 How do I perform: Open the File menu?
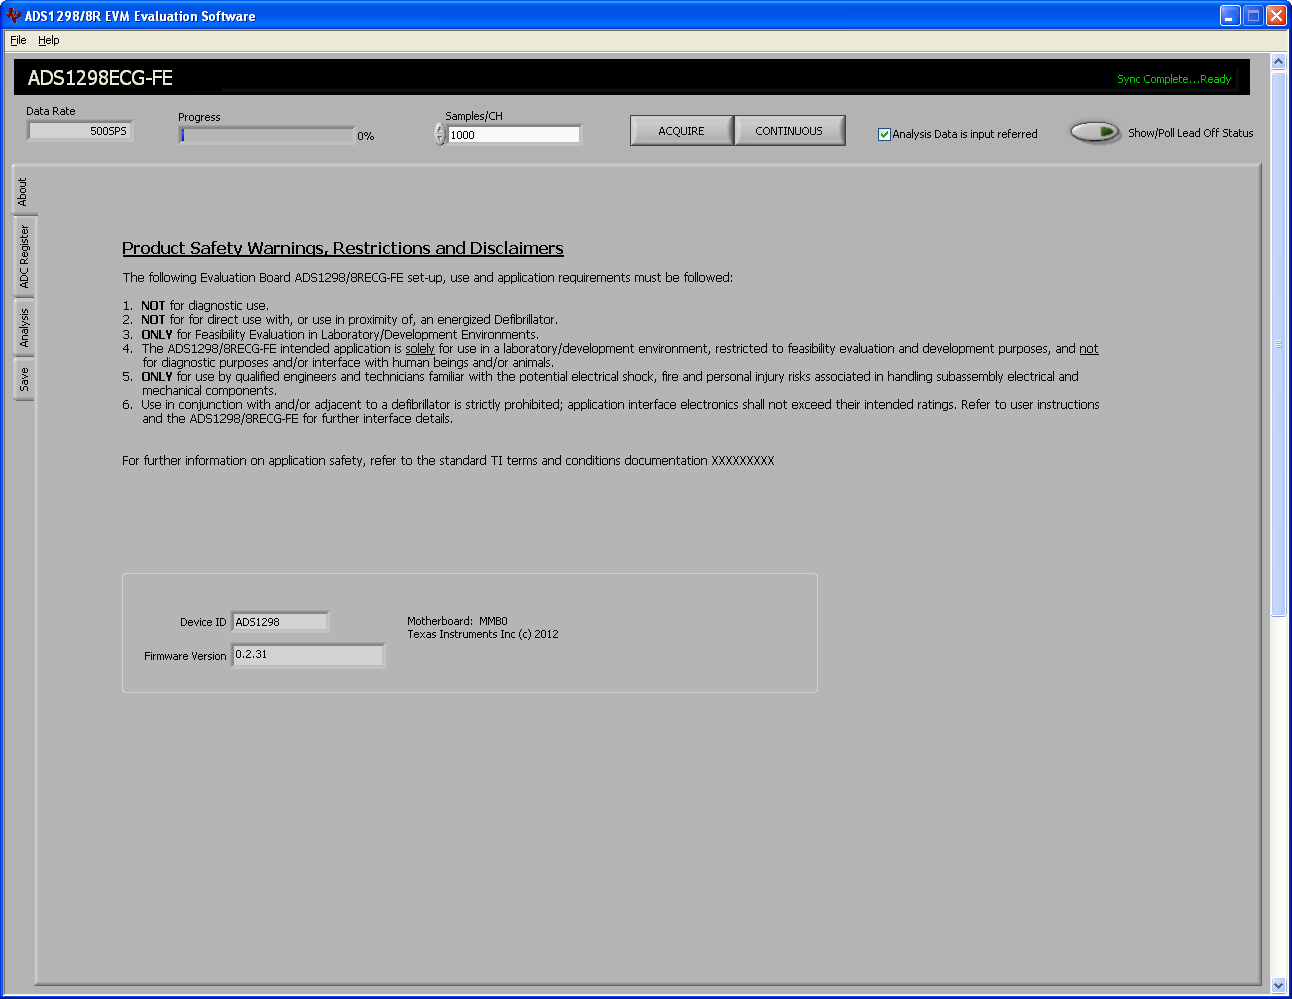tap(18, 40)
